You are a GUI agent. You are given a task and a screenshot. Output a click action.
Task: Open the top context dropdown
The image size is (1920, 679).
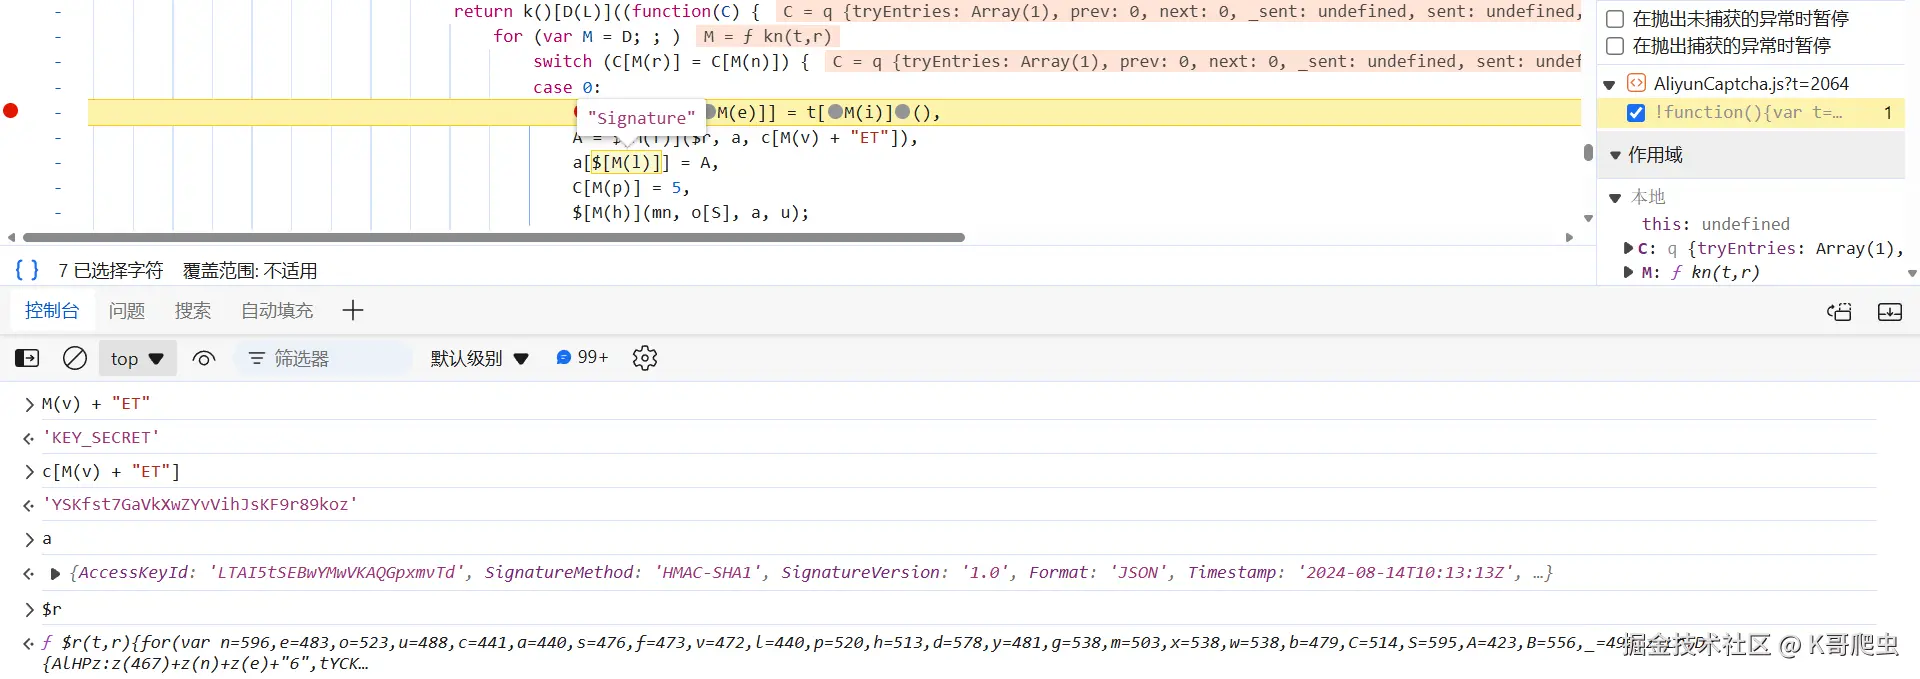coord(138,358)
